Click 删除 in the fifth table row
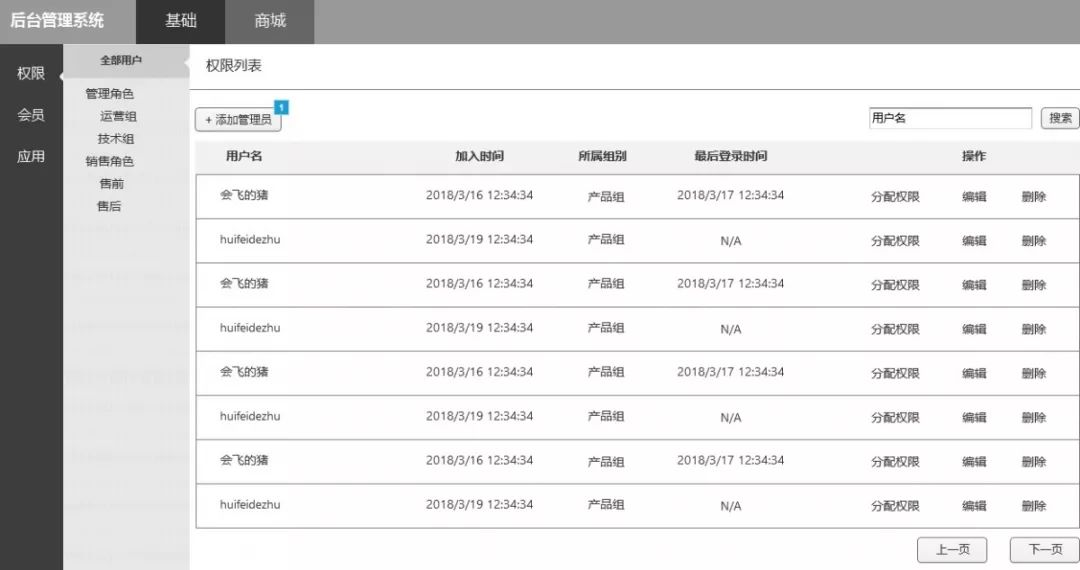The height and width of the screenshot is (570, 1080). [1034, 373]
